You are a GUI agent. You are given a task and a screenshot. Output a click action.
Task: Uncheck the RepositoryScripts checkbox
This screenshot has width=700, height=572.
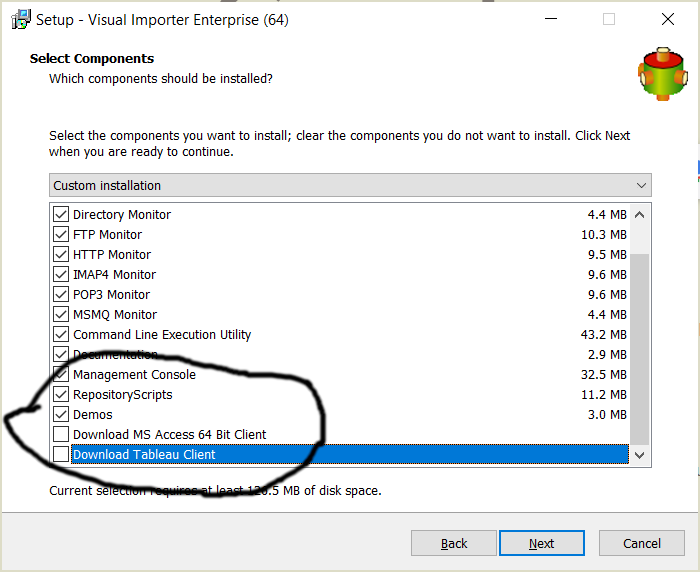pyautogui.click(x=61, y=394)
